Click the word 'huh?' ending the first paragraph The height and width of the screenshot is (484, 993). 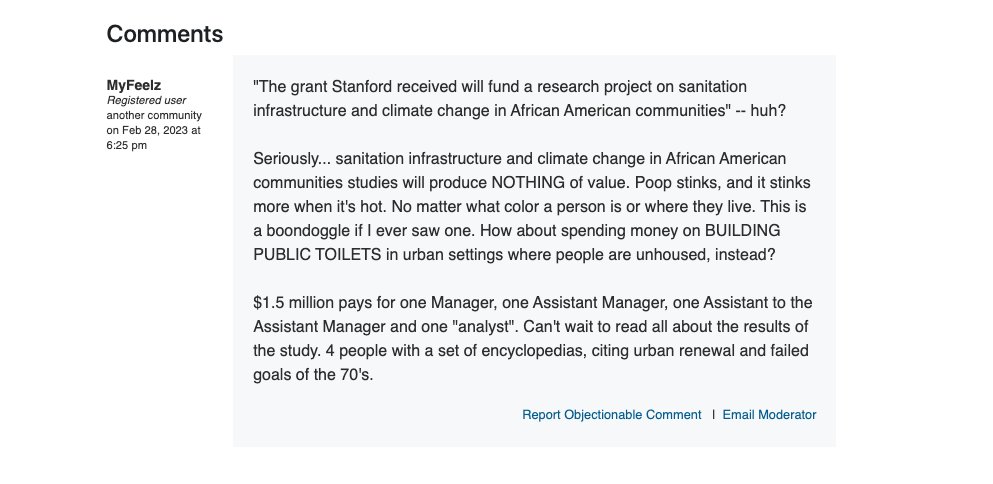(768, 111)
